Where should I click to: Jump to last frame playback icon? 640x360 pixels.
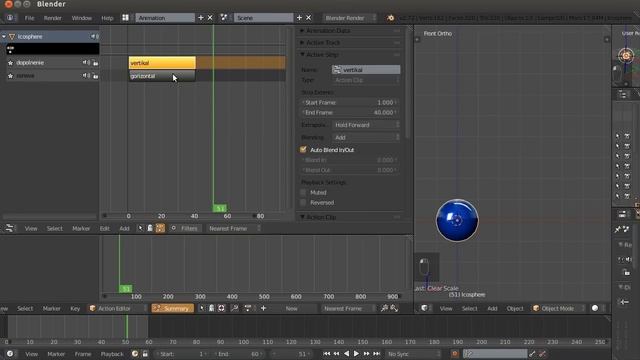[376, 353]
